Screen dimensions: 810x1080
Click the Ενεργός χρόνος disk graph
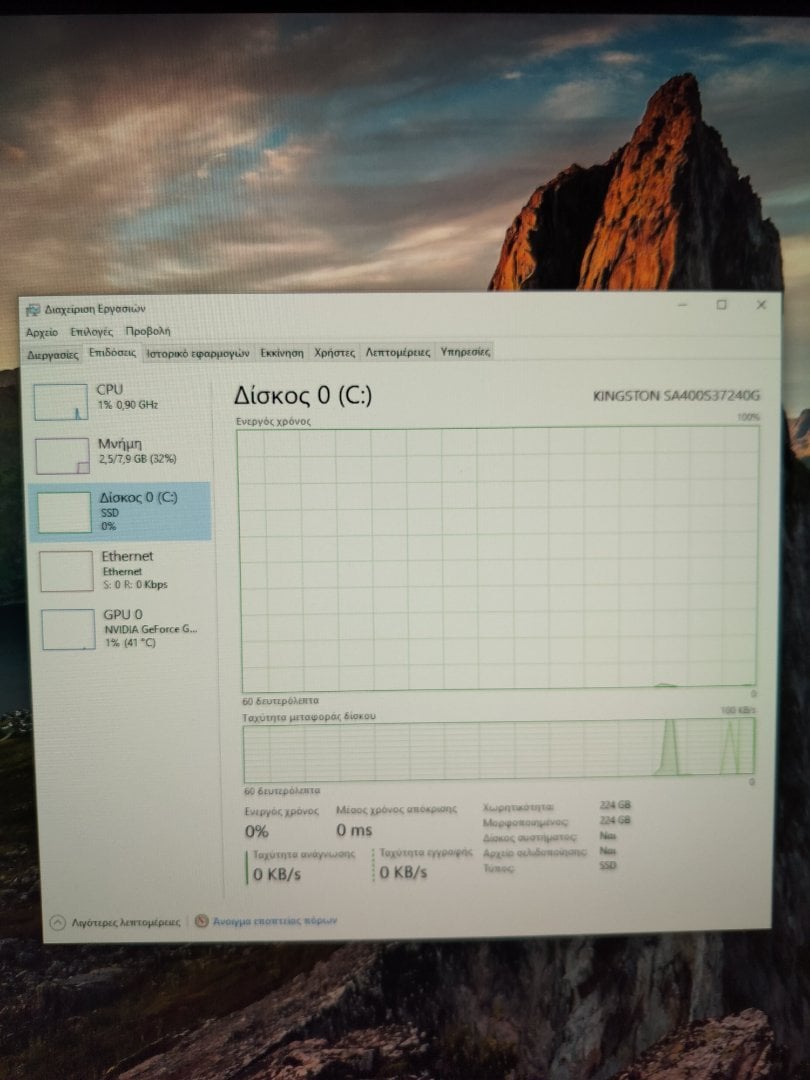pyautogui.click(x=499, y=559)
